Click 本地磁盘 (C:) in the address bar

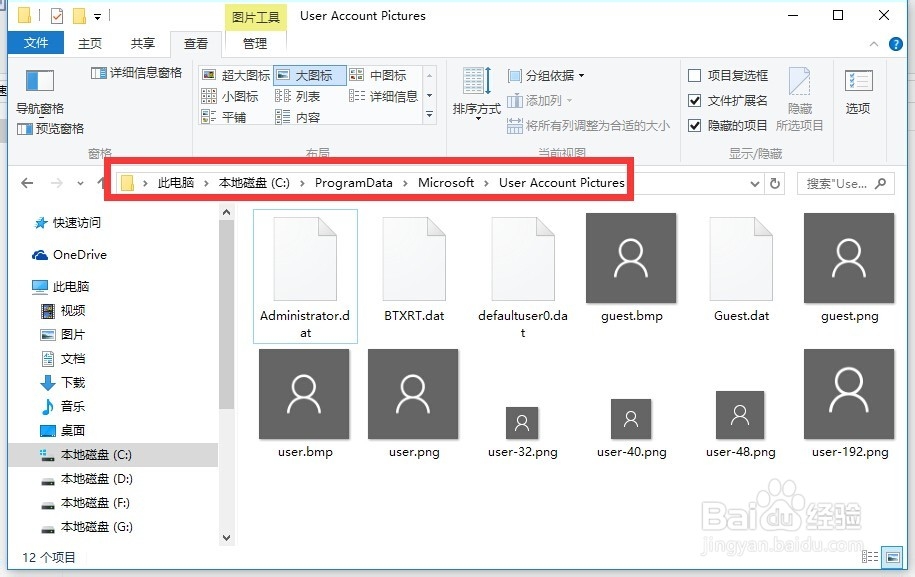254,183
